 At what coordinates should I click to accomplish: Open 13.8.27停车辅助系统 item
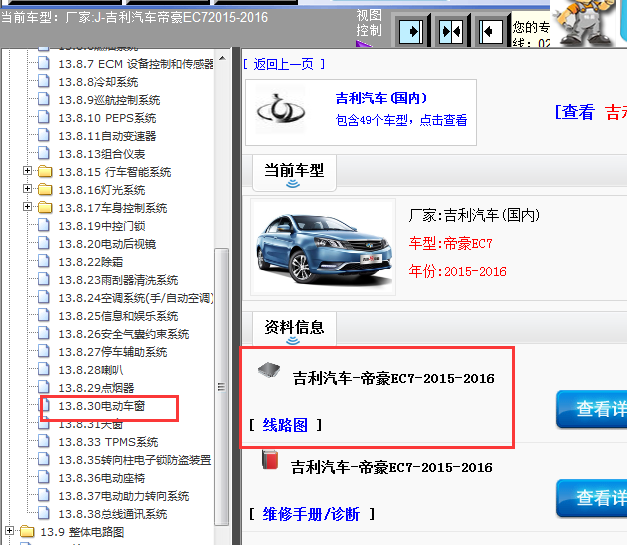tap(112, 352)
